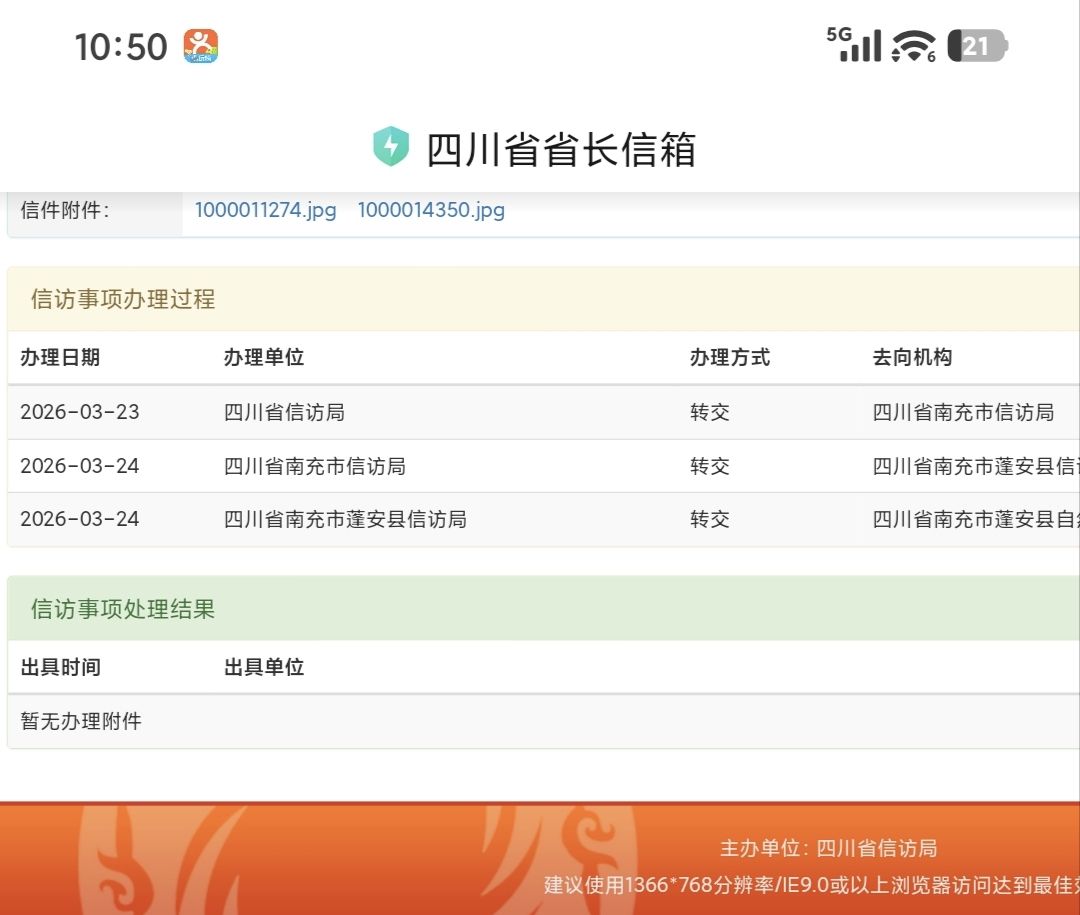Select the 信访事项办理过程 section header
Screen dimensions: 1080x915
coord(123,299)
